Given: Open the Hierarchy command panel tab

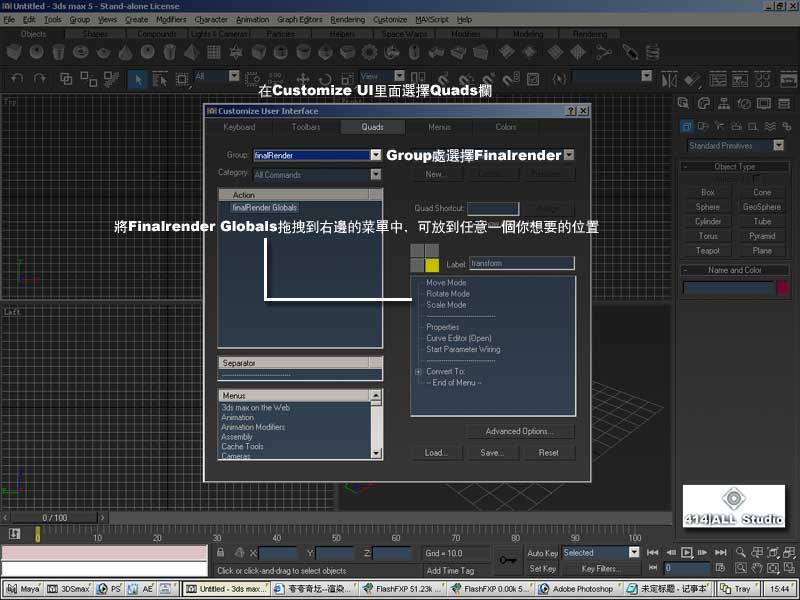Looking at the screenshot, I should point(723,104).
